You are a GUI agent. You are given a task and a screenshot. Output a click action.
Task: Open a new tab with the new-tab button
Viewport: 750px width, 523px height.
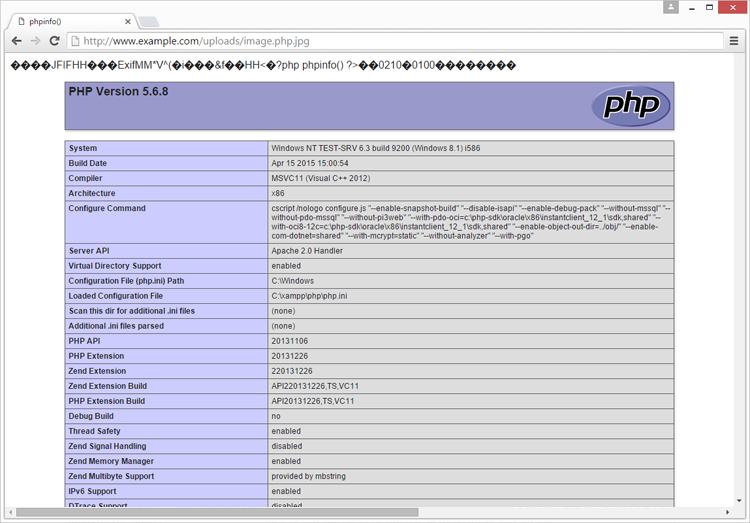149,22
